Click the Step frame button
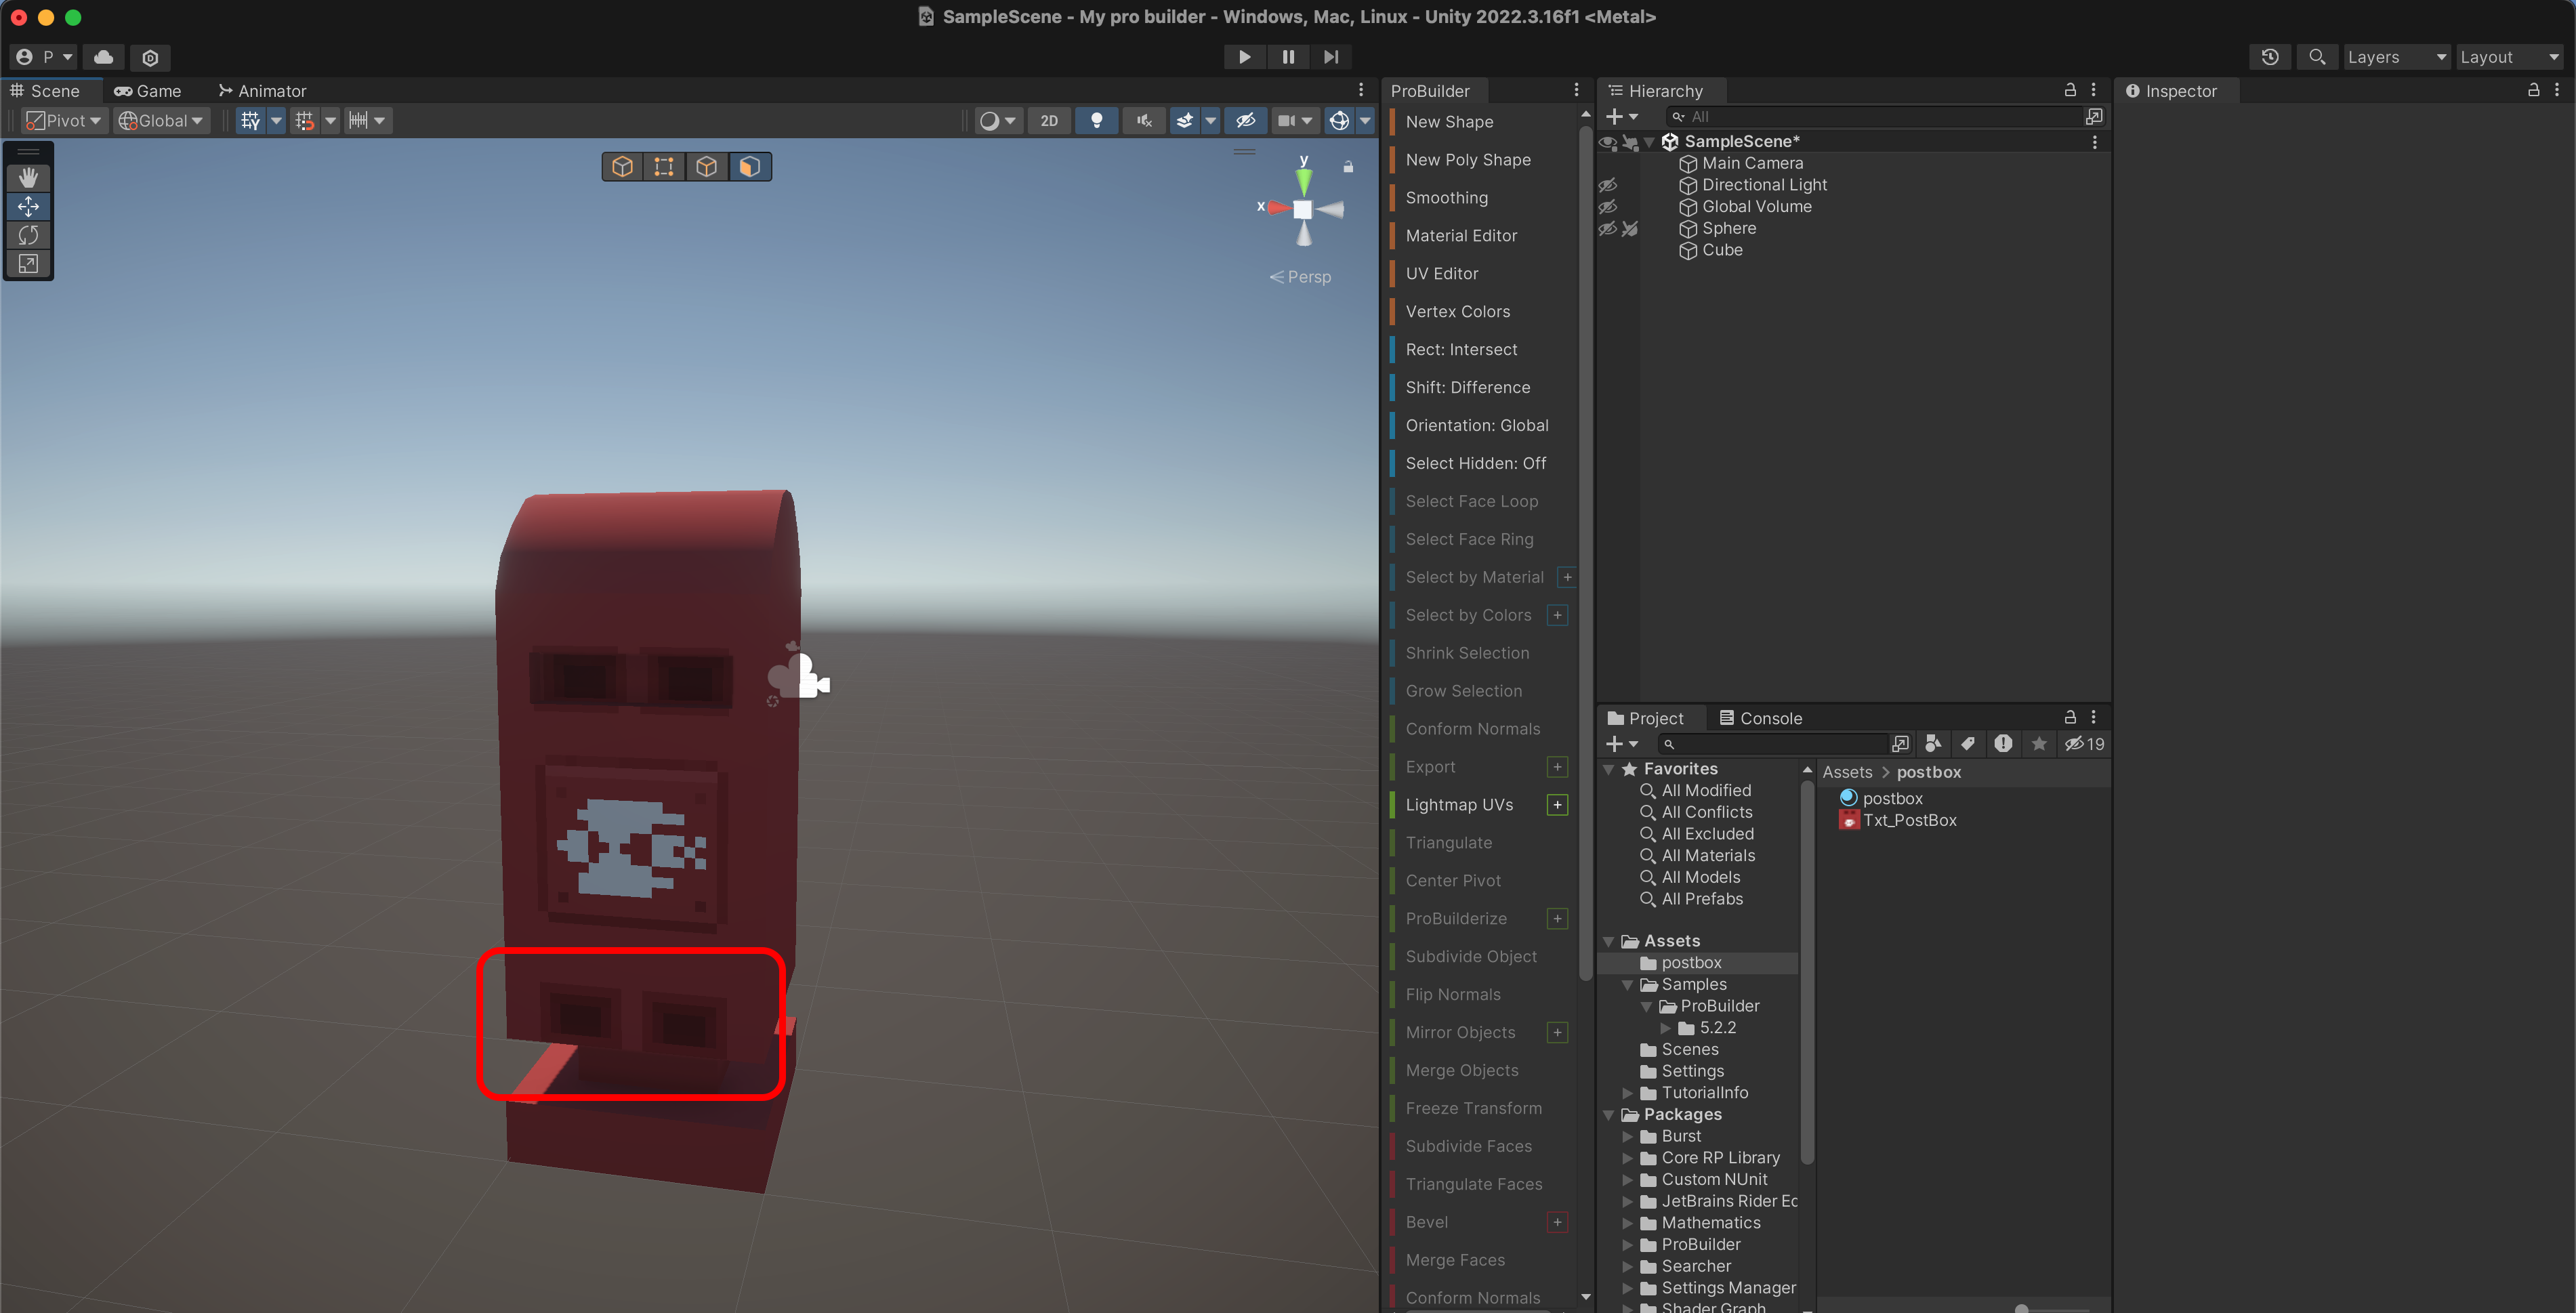This screenshot has height=1313, width=2576. [x=1330, y=57]
